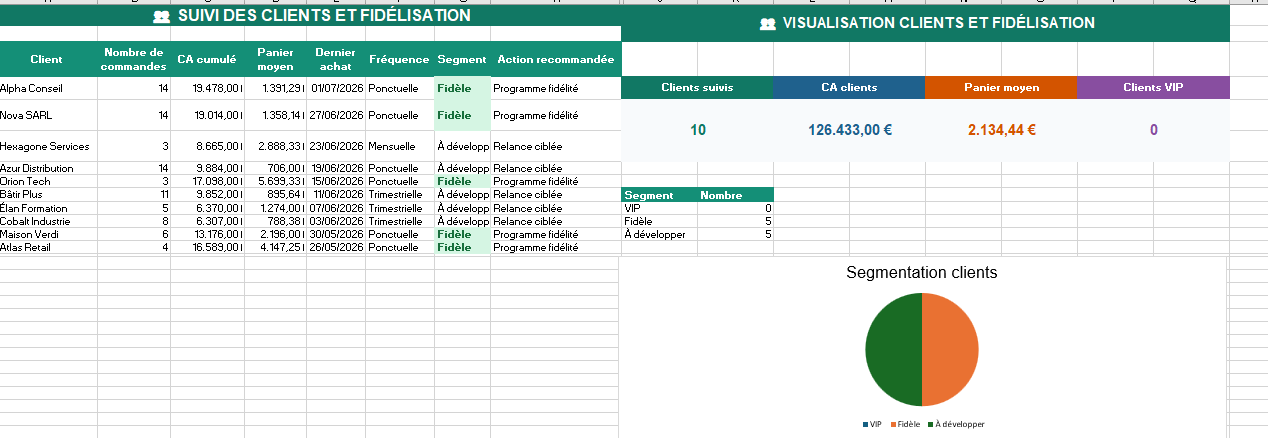The height and width of the screenshot is (438, 1268).
Task: Click the À développer legend entry
Action: pyautogui.click(x=956, y=424)
